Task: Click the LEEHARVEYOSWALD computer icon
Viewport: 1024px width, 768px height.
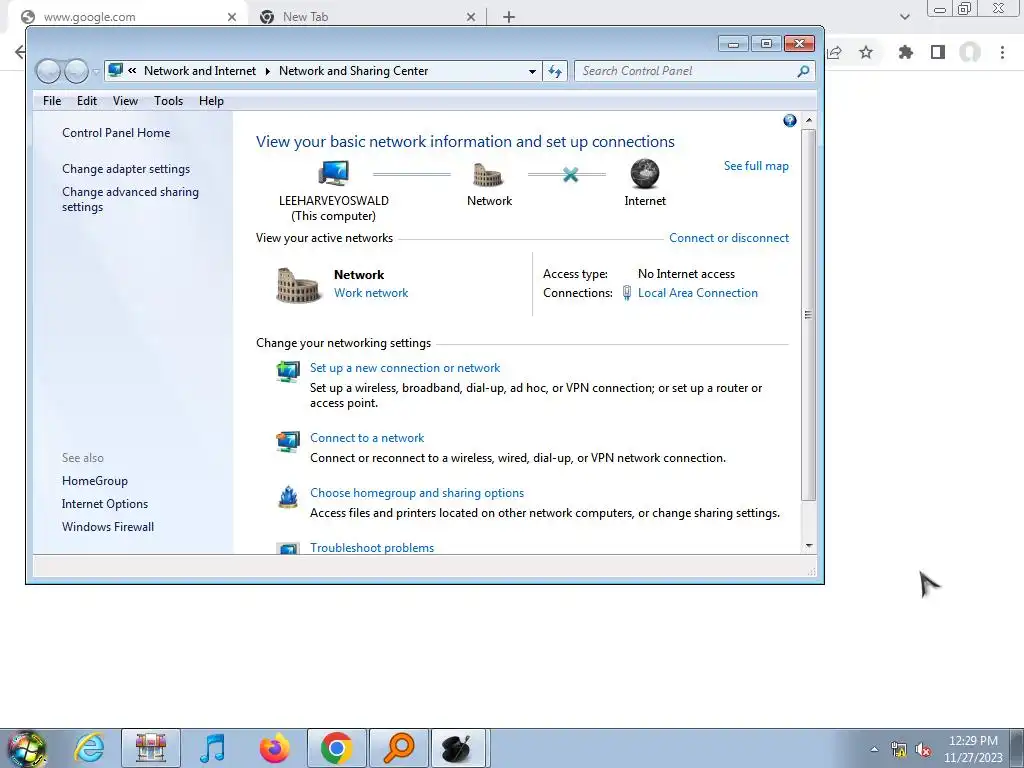Action: click(x=334, y=174)
